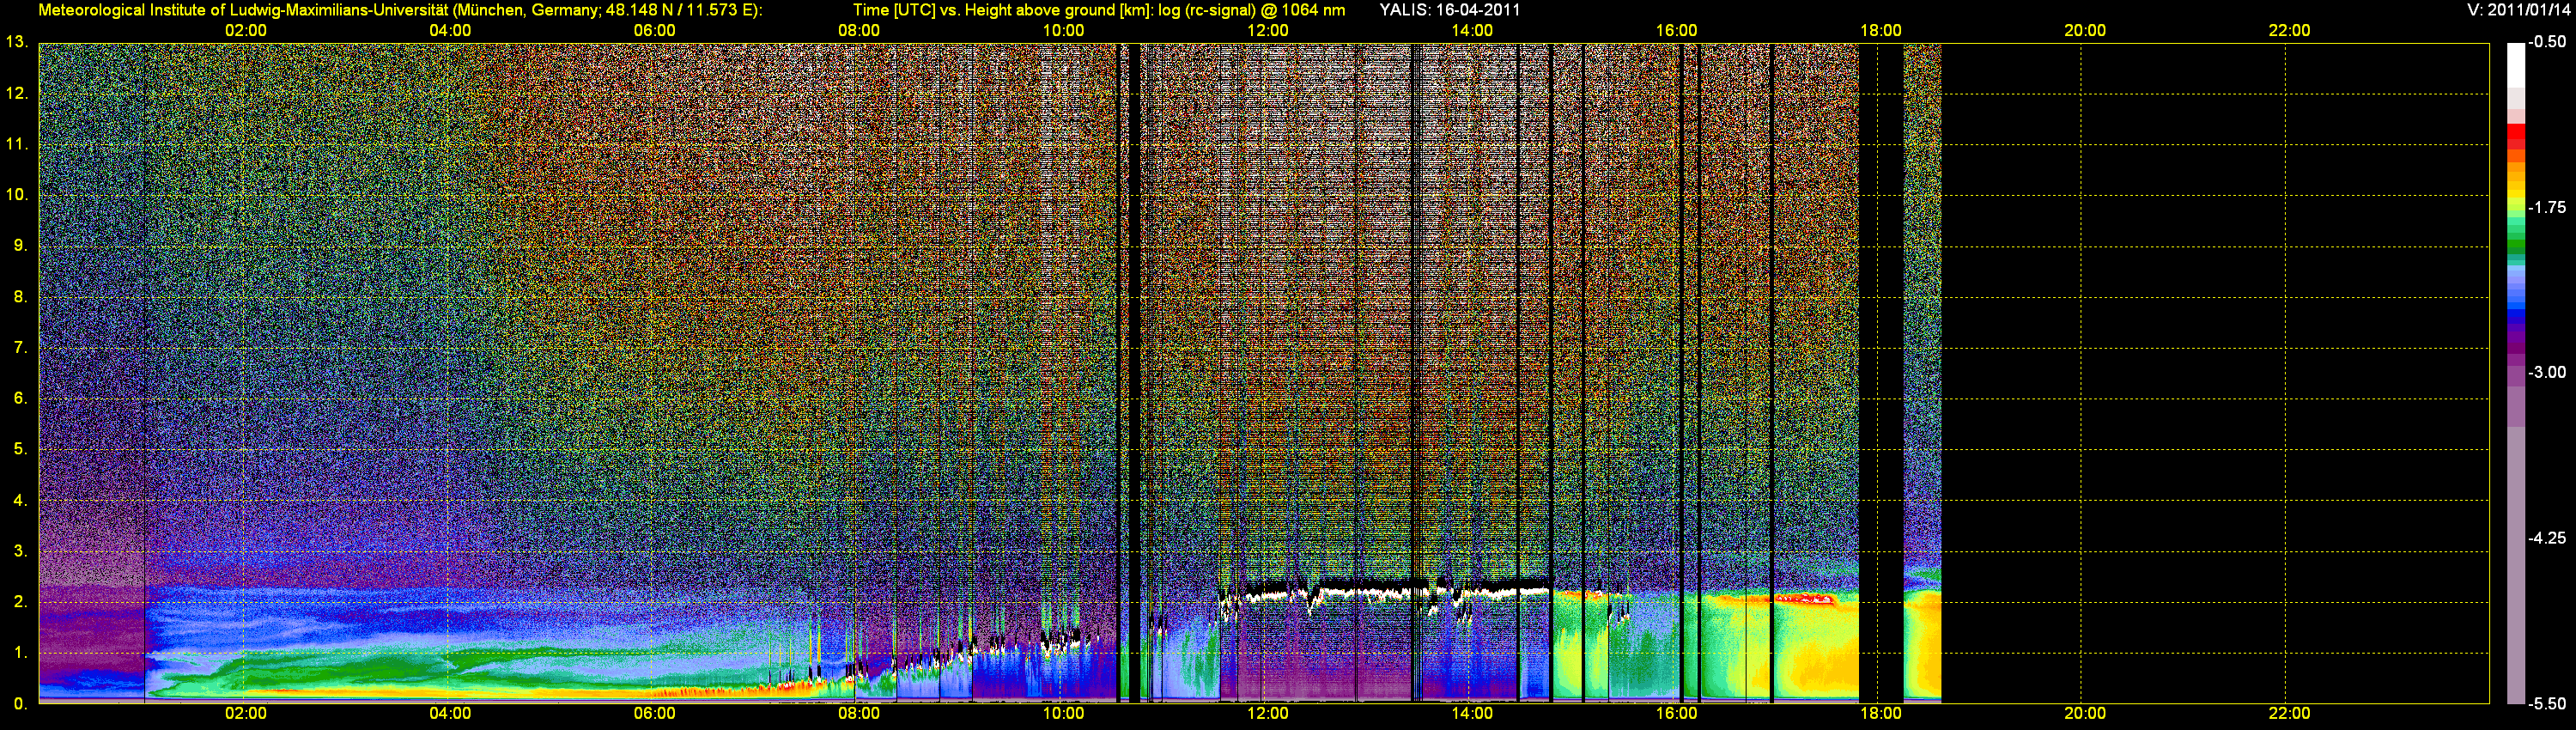The image size is (2576, 730).
Task: Click the 12:00 time label on the top axis
Action: 1267,31
